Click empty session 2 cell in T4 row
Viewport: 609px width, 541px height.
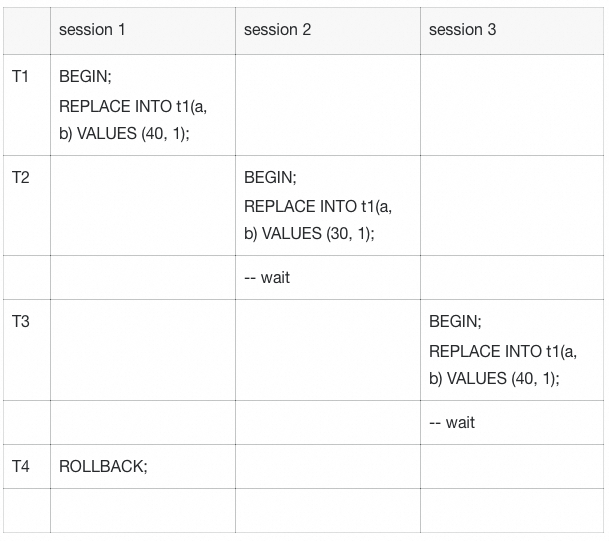(328, 466)
